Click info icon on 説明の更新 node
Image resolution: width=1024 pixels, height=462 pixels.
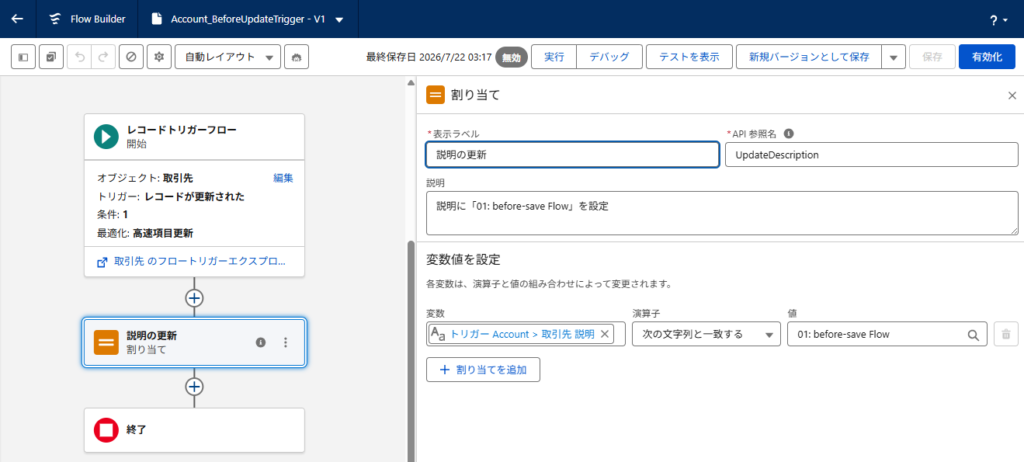[261, 342]
